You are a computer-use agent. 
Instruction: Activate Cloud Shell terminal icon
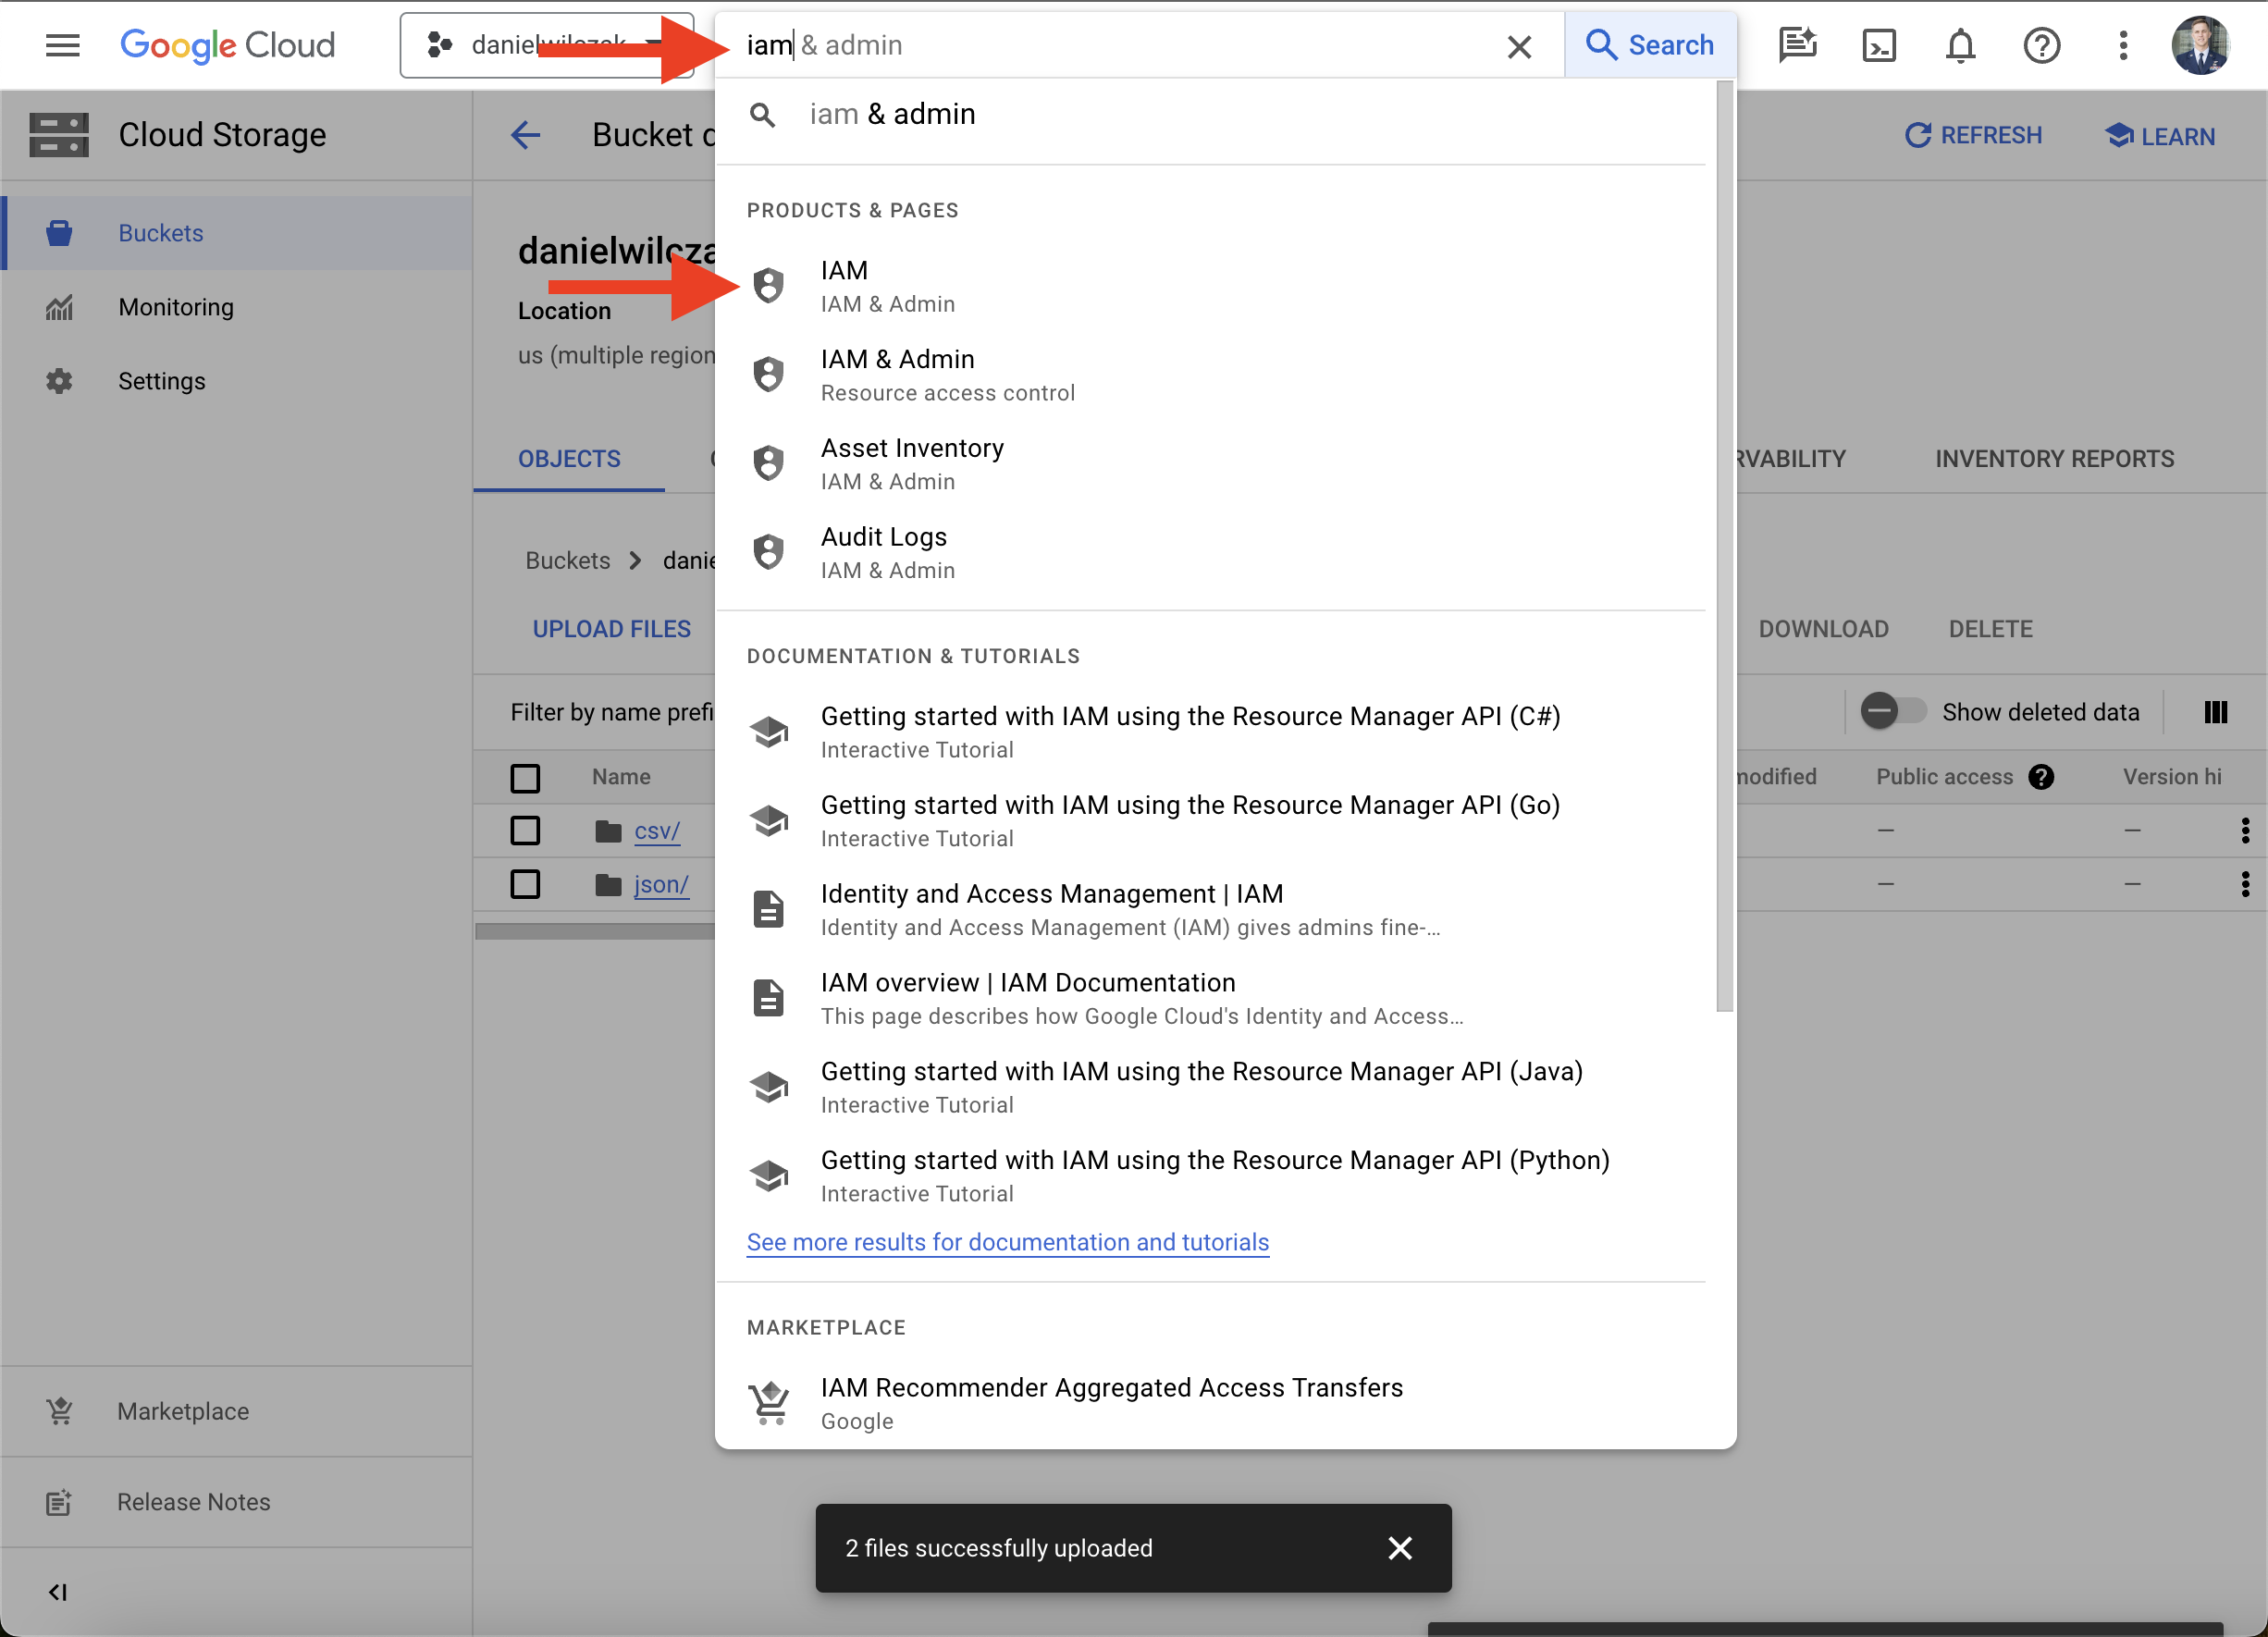pos(1879,46)
